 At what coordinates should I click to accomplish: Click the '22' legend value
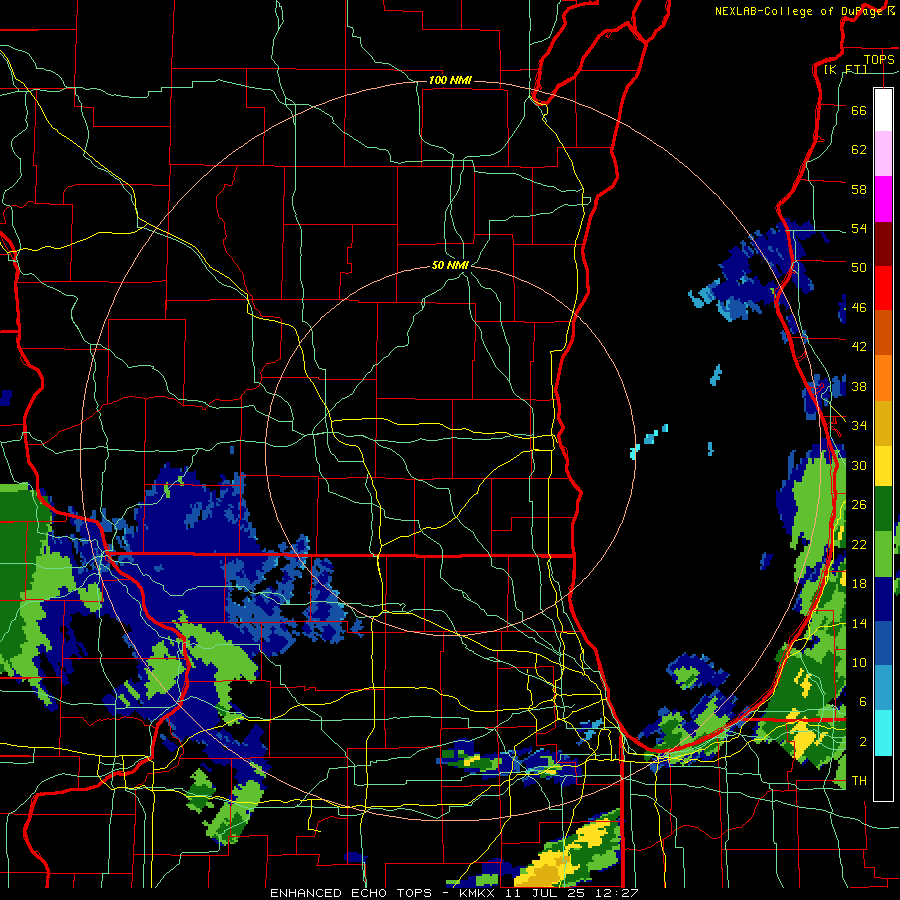pyautogui.click(x=859, y=544)
